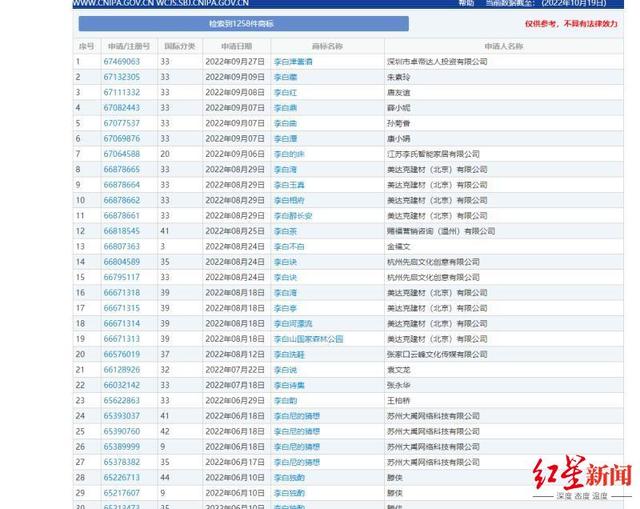The image size is (640, 509).
Task: Open registration number 66576019
Action: click(122, 354)
